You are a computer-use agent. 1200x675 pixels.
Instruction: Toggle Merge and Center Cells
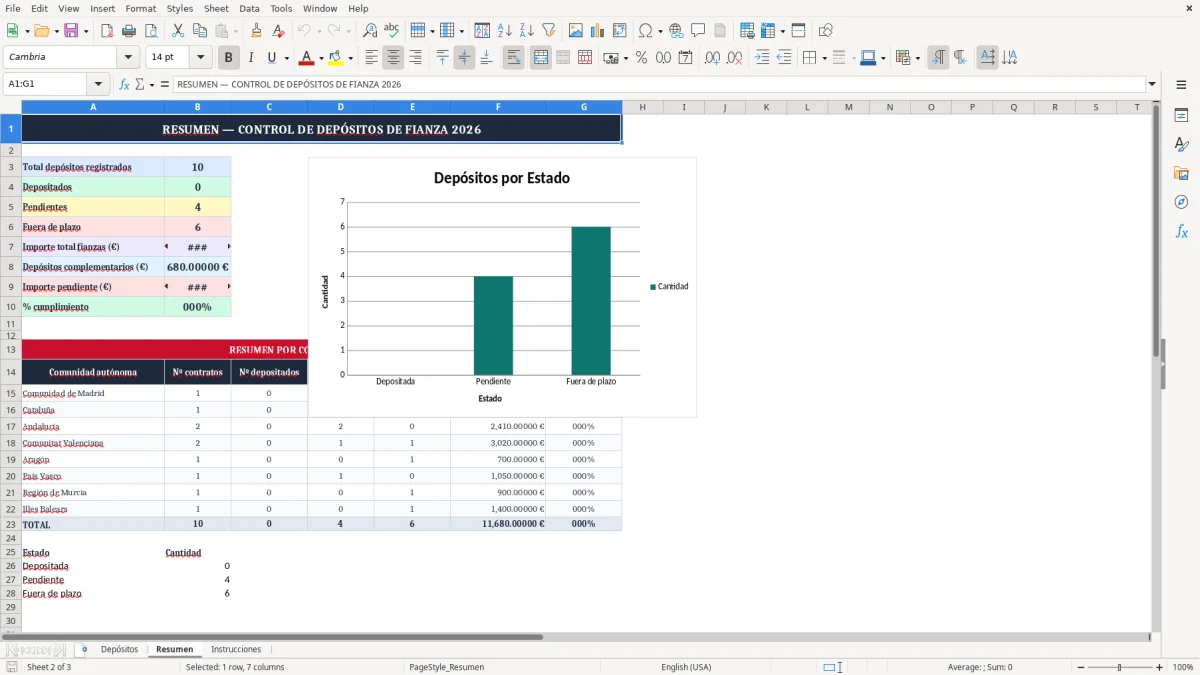[540, 58]
